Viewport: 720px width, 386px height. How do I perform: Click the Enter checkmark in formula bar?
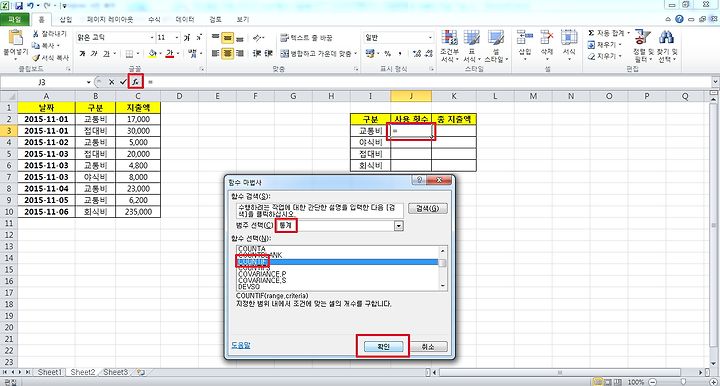pyautogui.click(x=123, y=82)
